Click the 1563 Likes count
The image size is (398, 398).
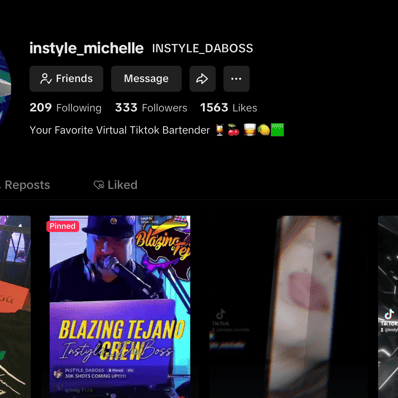point(229,108)
